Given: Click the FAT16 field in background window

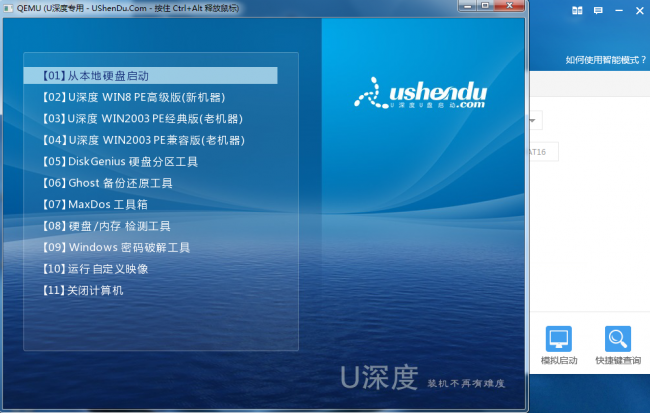Looking at the screenshot, I should point(543,152).
